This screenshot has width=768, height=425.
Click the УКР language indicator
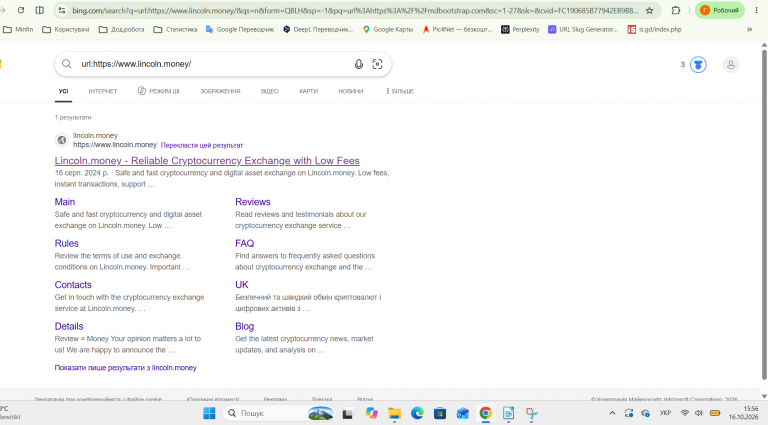(x=665, y=413)
